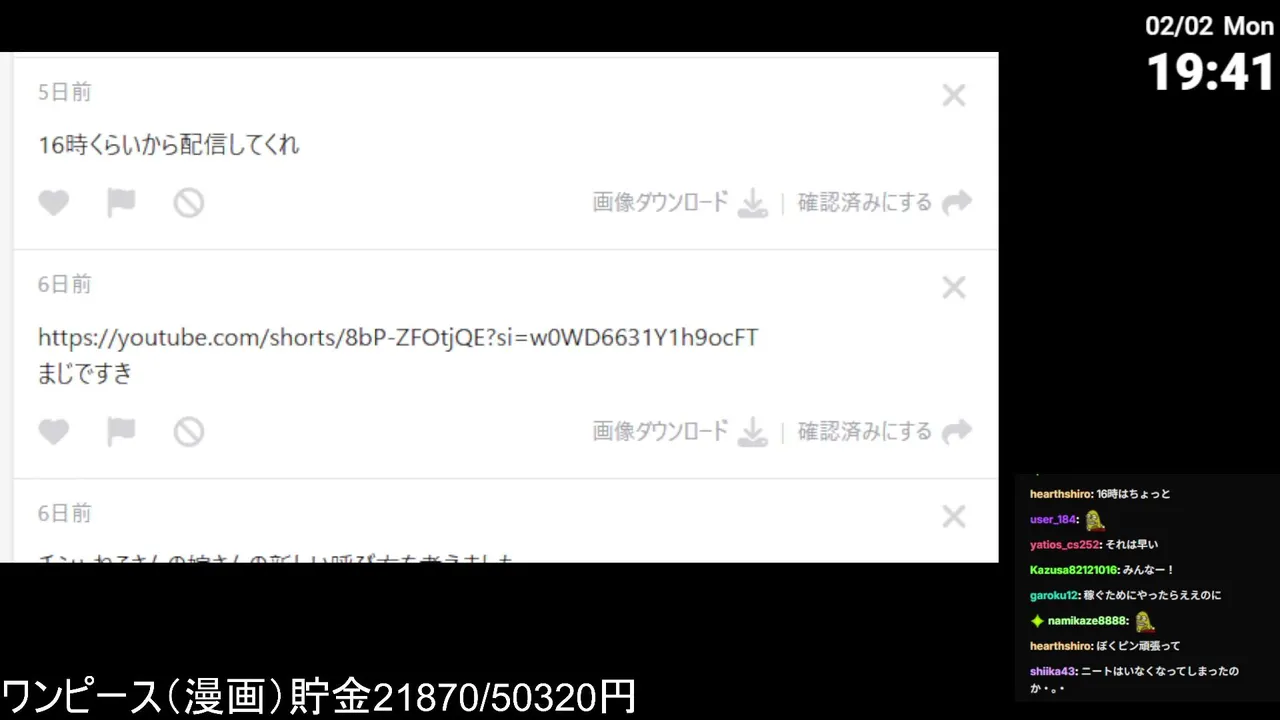Mark the まじですき message as 確認済みにする

click(x=865, y=431)
